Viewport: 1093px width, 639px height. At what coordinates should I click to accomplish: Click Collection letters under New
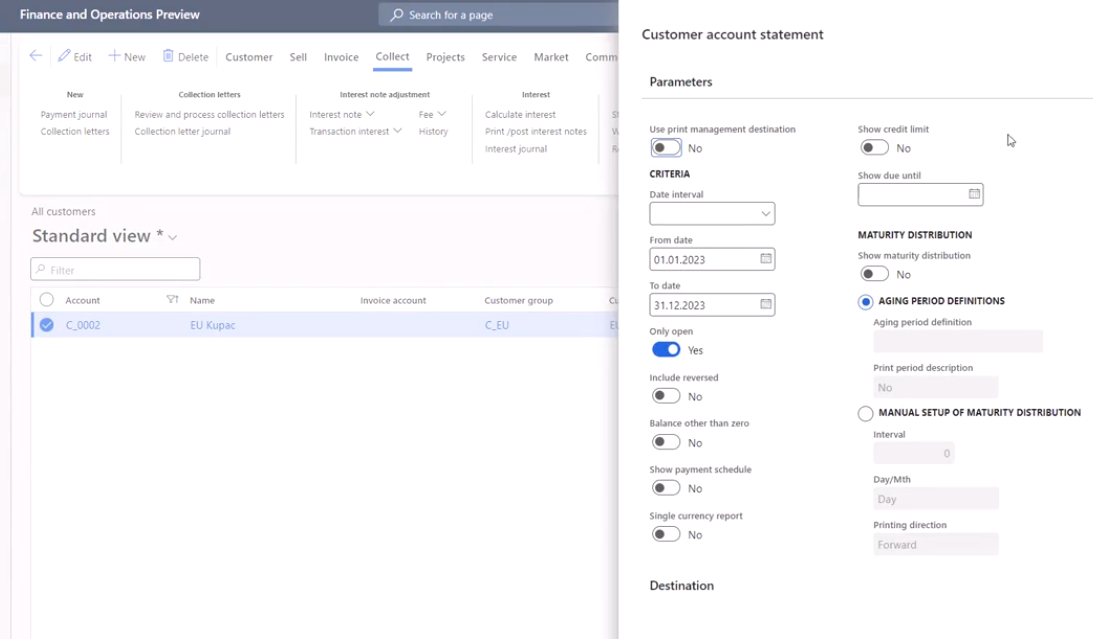[x=75, y=131]
